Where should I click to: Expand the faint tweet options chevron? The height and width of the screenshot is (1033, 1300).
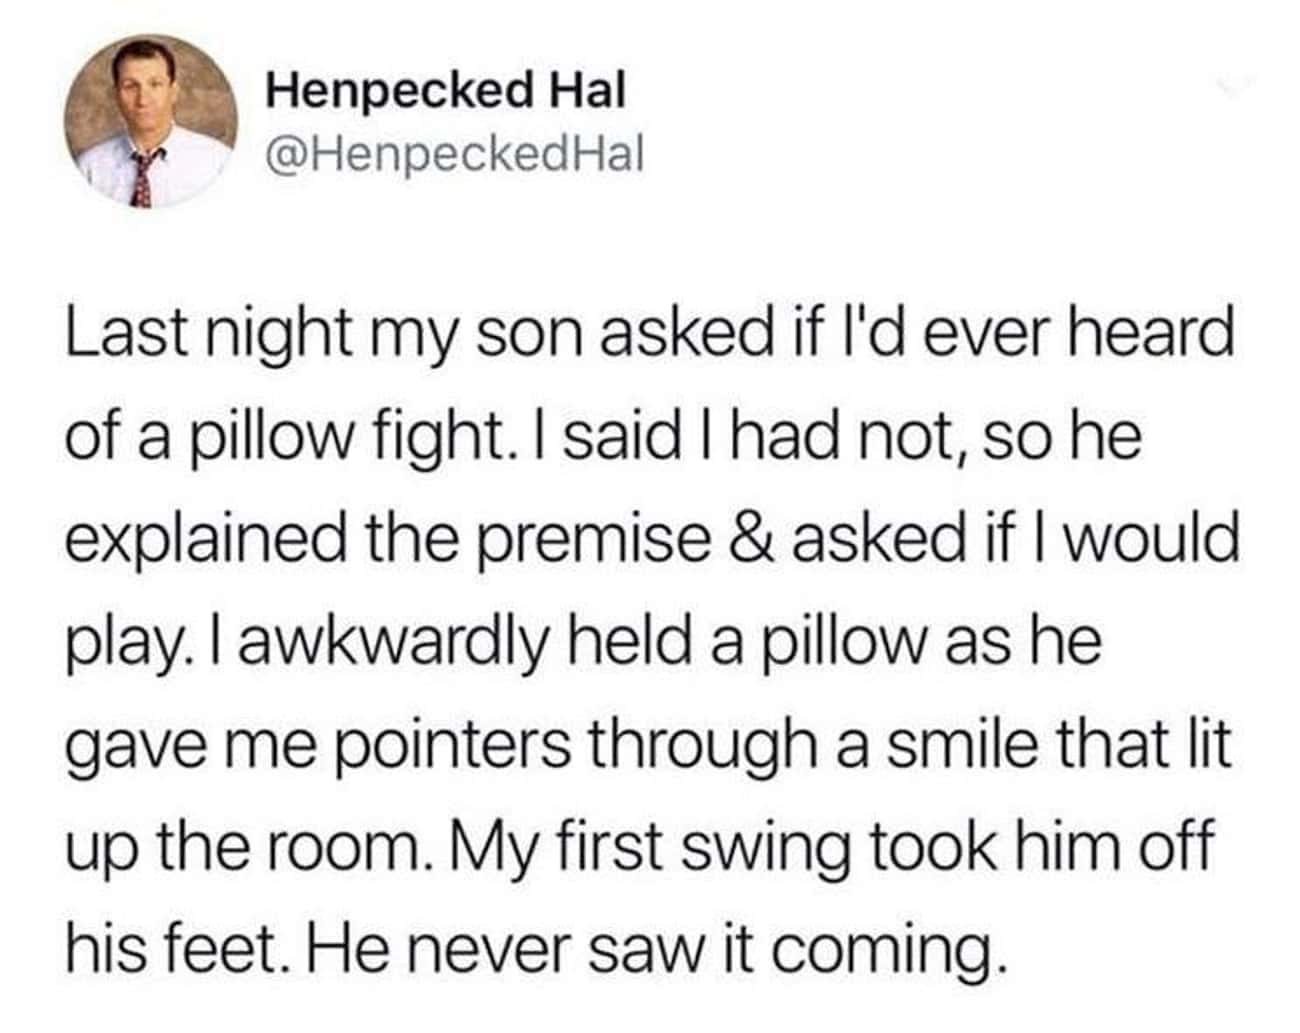tap(1231, 88)
